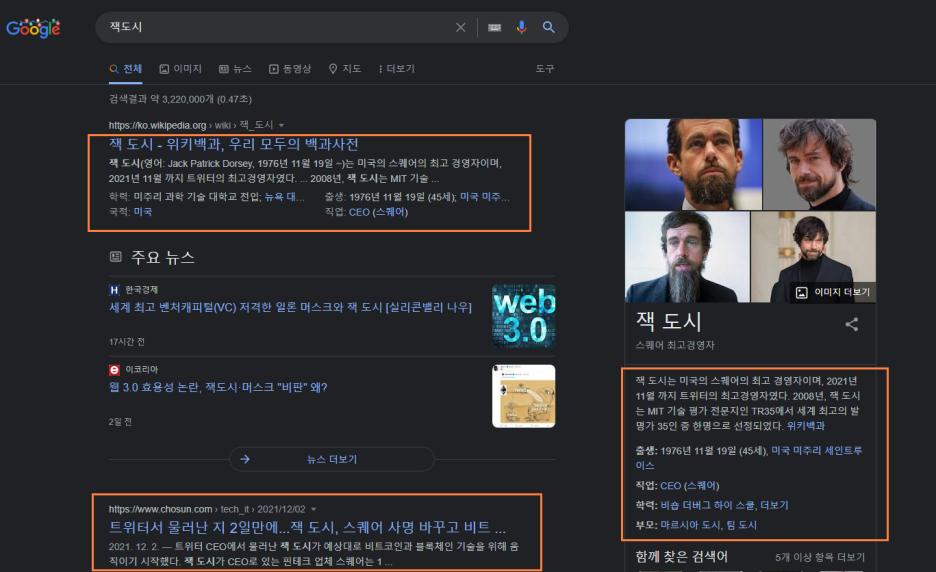
Task: Click the 비숍 더버그 하이 스쿨 link
Action: tap(707, 505)
